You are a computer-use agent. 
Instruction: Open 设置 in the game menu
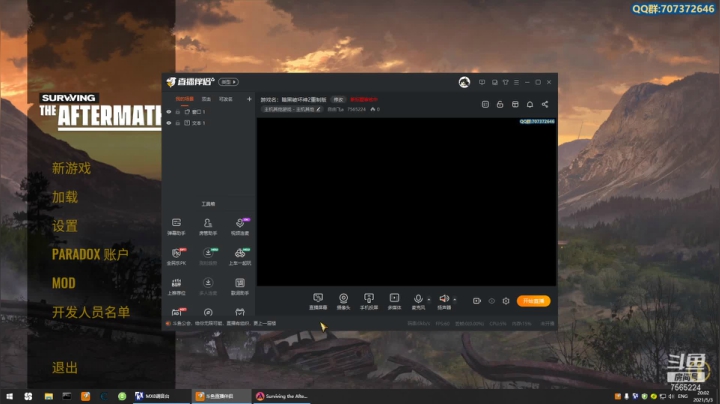[x=65, y=226]
